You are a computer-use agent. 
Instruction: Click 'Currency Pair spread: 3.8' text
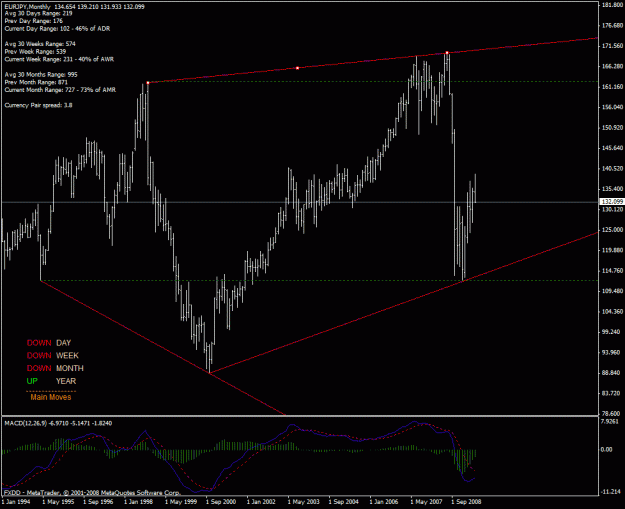click(38, 105)
